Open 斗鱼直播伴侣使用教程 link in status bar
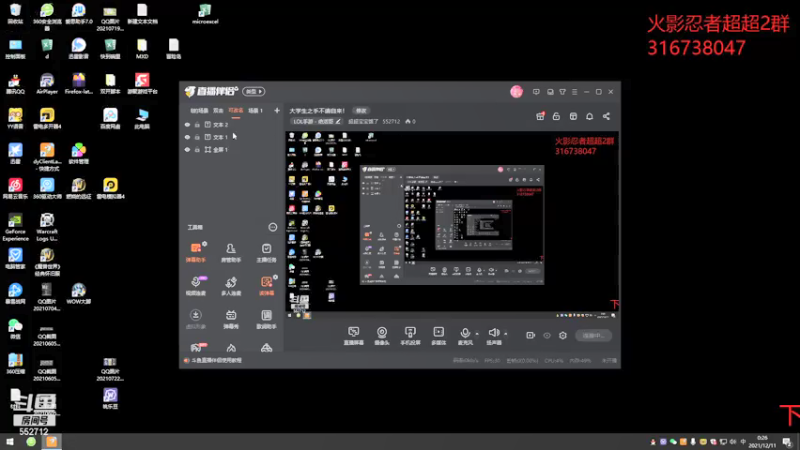The image size is (800, 450). (x=216, y=360)
